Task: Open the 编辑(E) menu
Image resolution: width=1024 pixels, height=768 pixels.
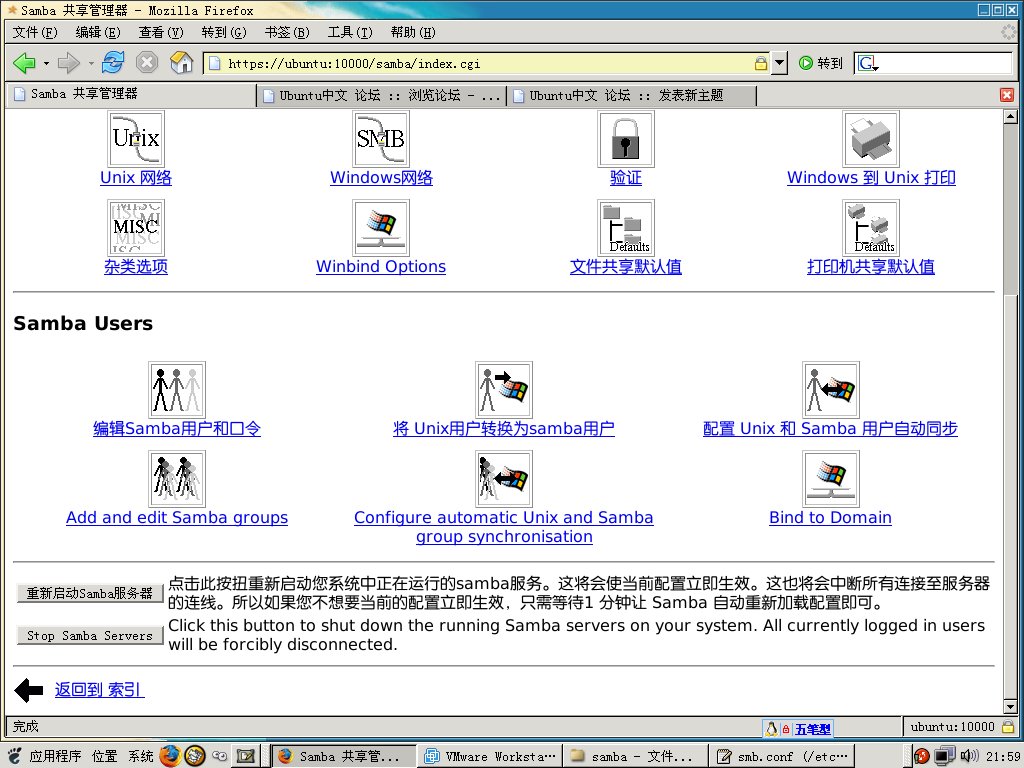Action: (98, 32)
